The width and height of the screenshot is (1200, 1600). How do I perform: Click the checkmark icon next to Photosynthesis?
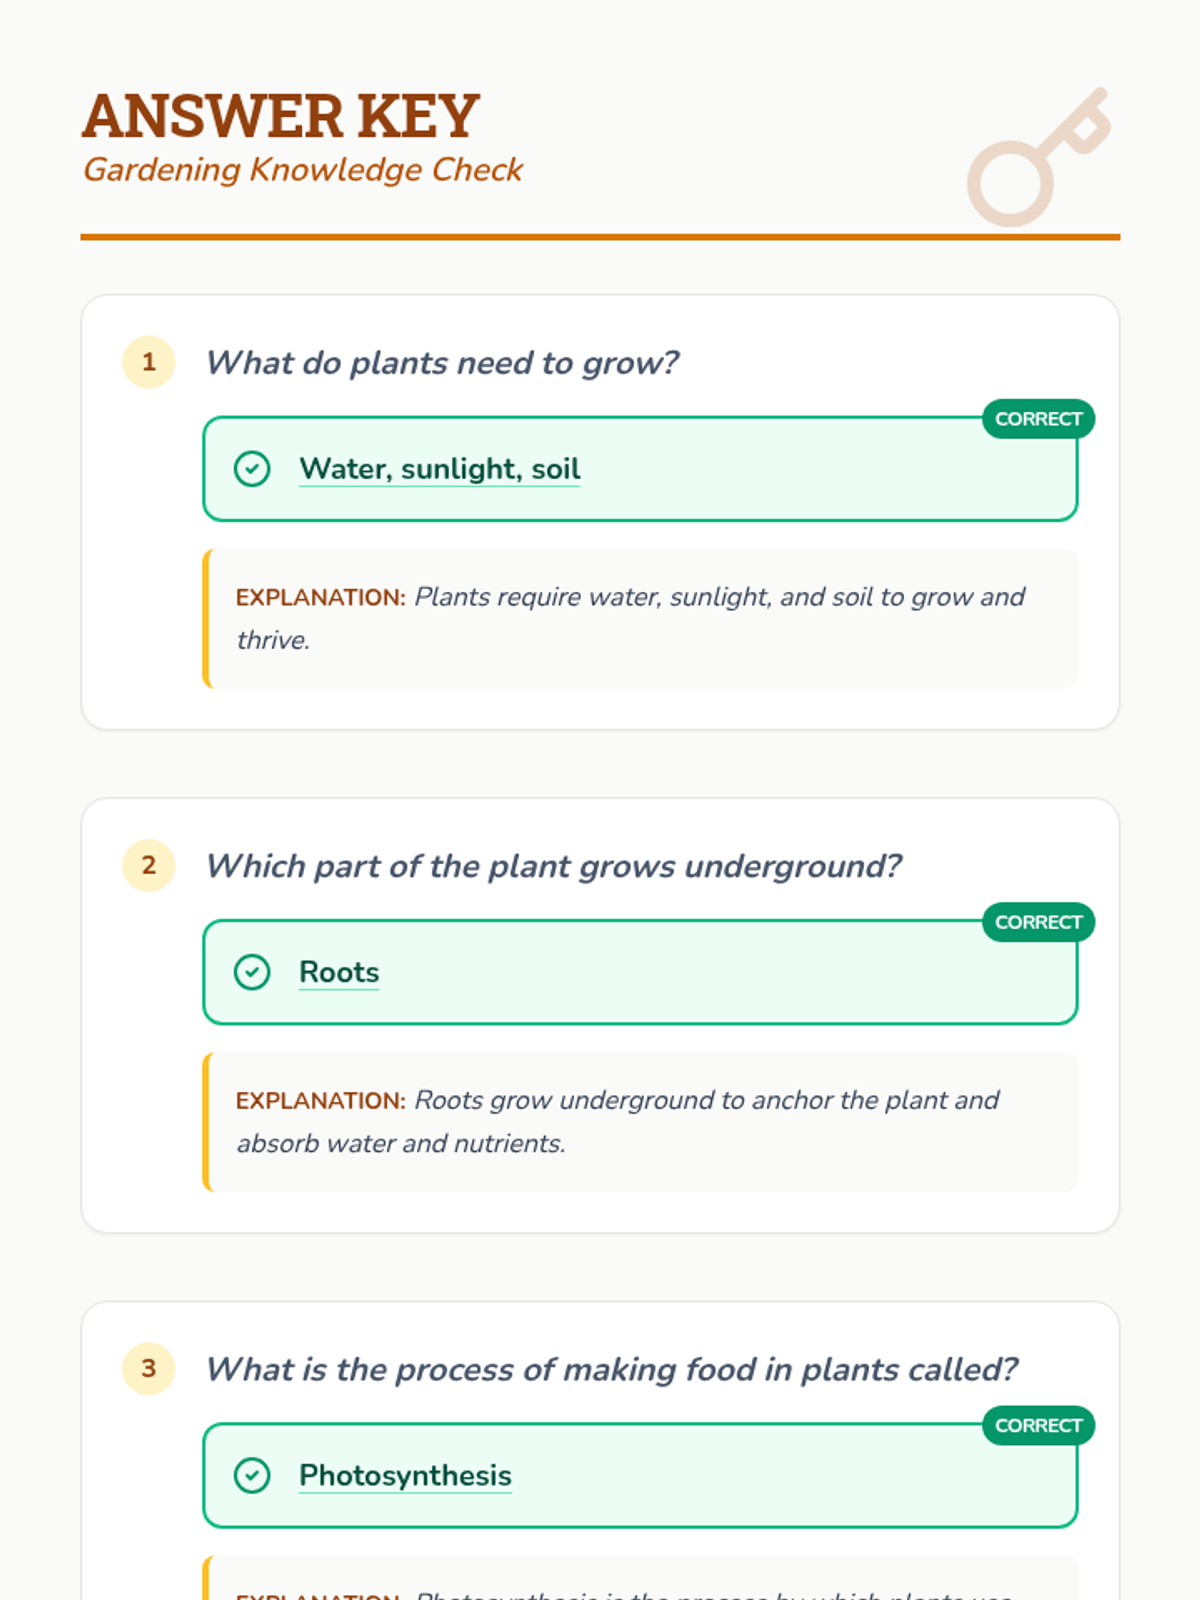point(252,1475)
